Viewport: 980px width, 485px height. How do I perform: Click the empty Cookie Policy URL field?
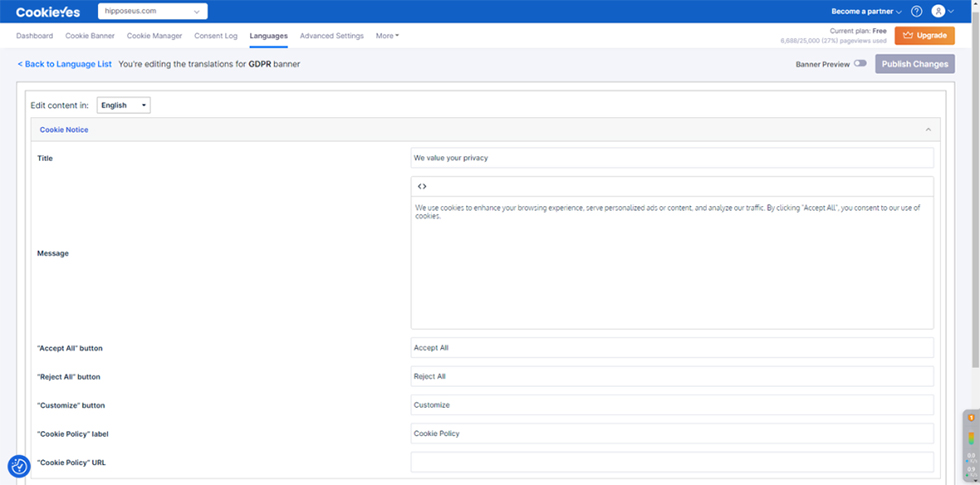[x=671, y=462]
